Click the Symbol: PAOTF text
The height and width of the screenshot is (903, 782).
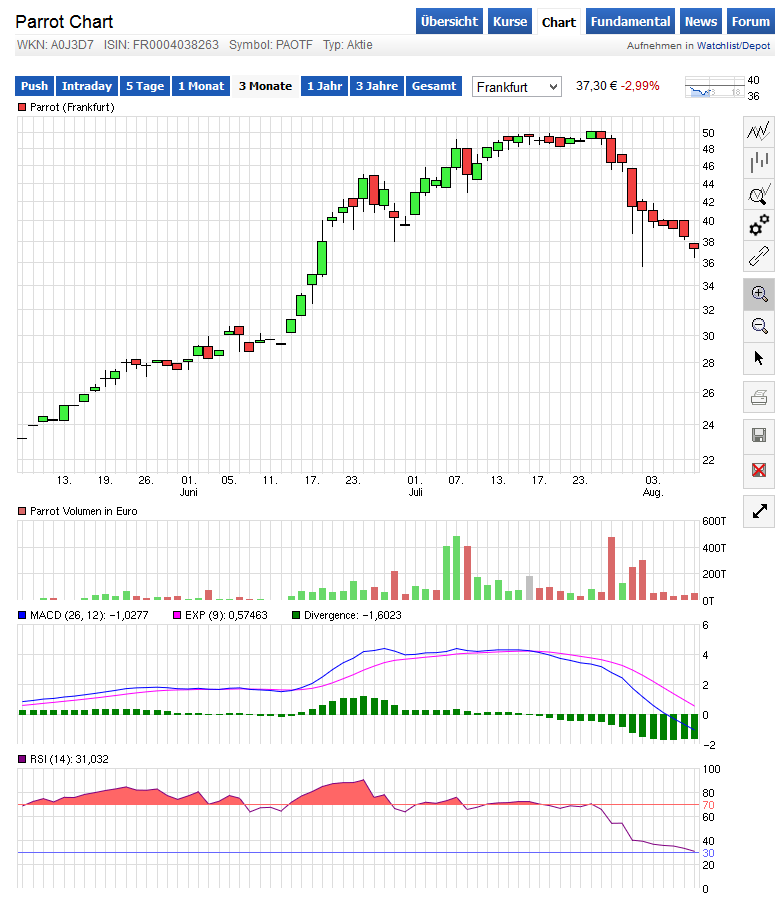pos(271,45)
